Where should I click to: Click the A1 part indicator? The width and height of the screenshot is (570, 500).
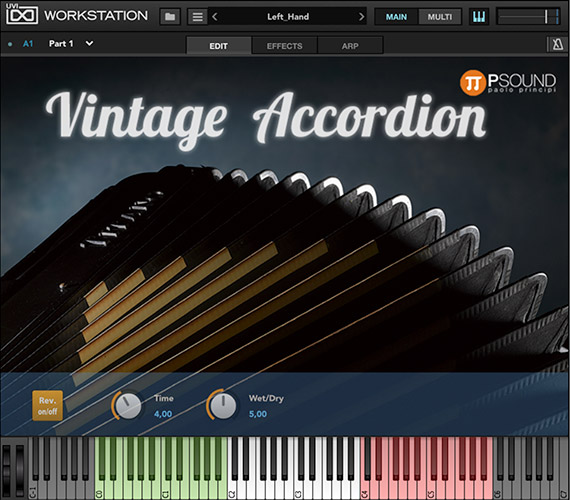tap(28, 44)
